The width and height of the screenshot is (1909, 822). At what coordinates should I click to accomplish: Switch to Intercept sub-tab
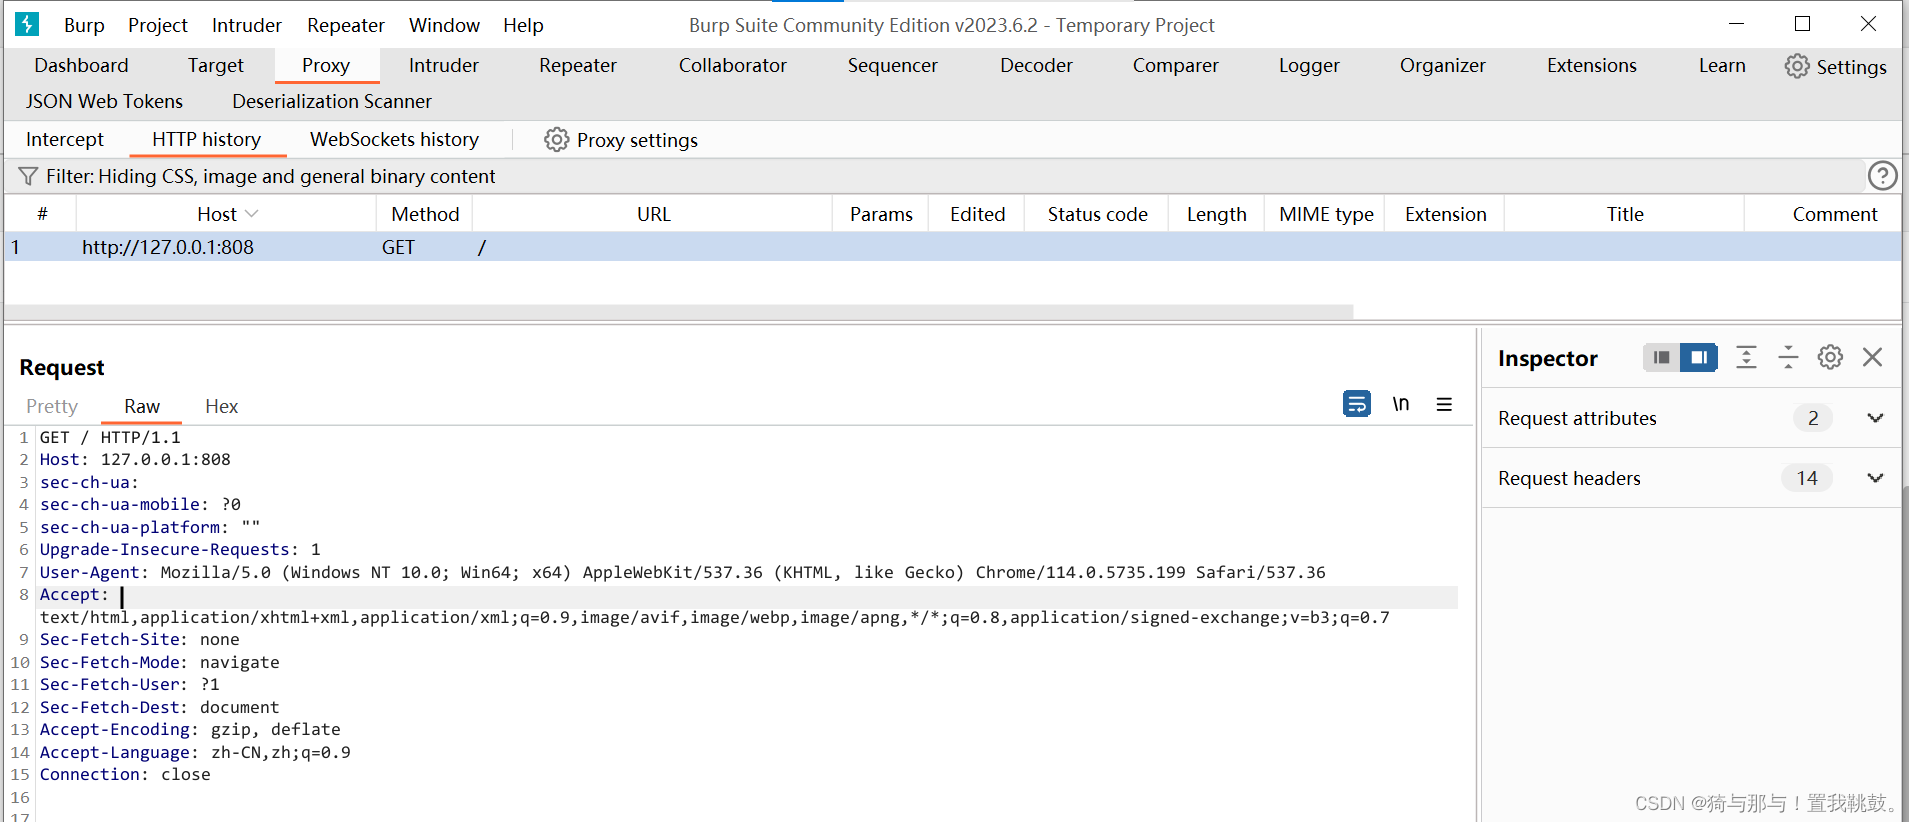(x=65, y=139)
